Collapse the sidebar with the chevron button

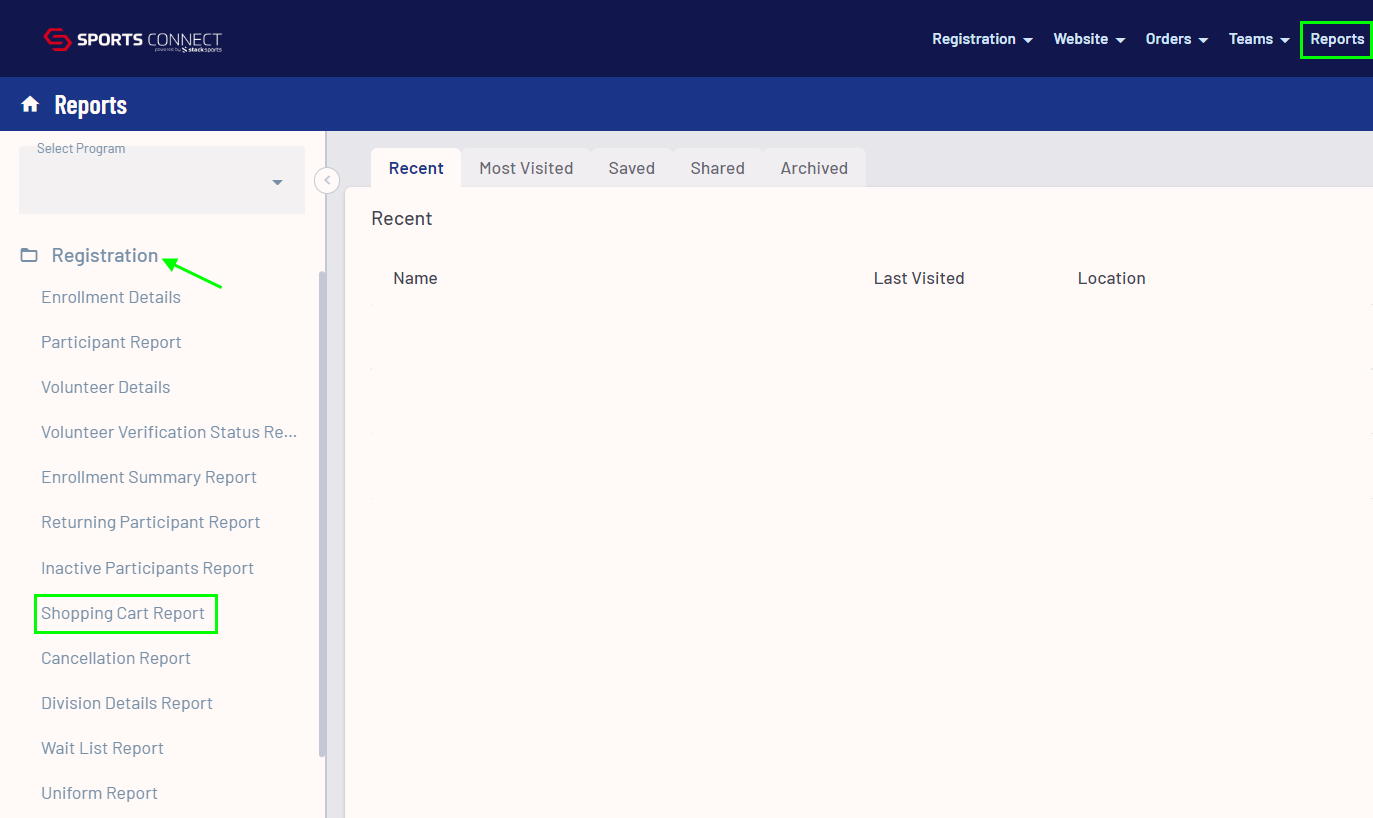pyautogui.click(x=327, y=180)
